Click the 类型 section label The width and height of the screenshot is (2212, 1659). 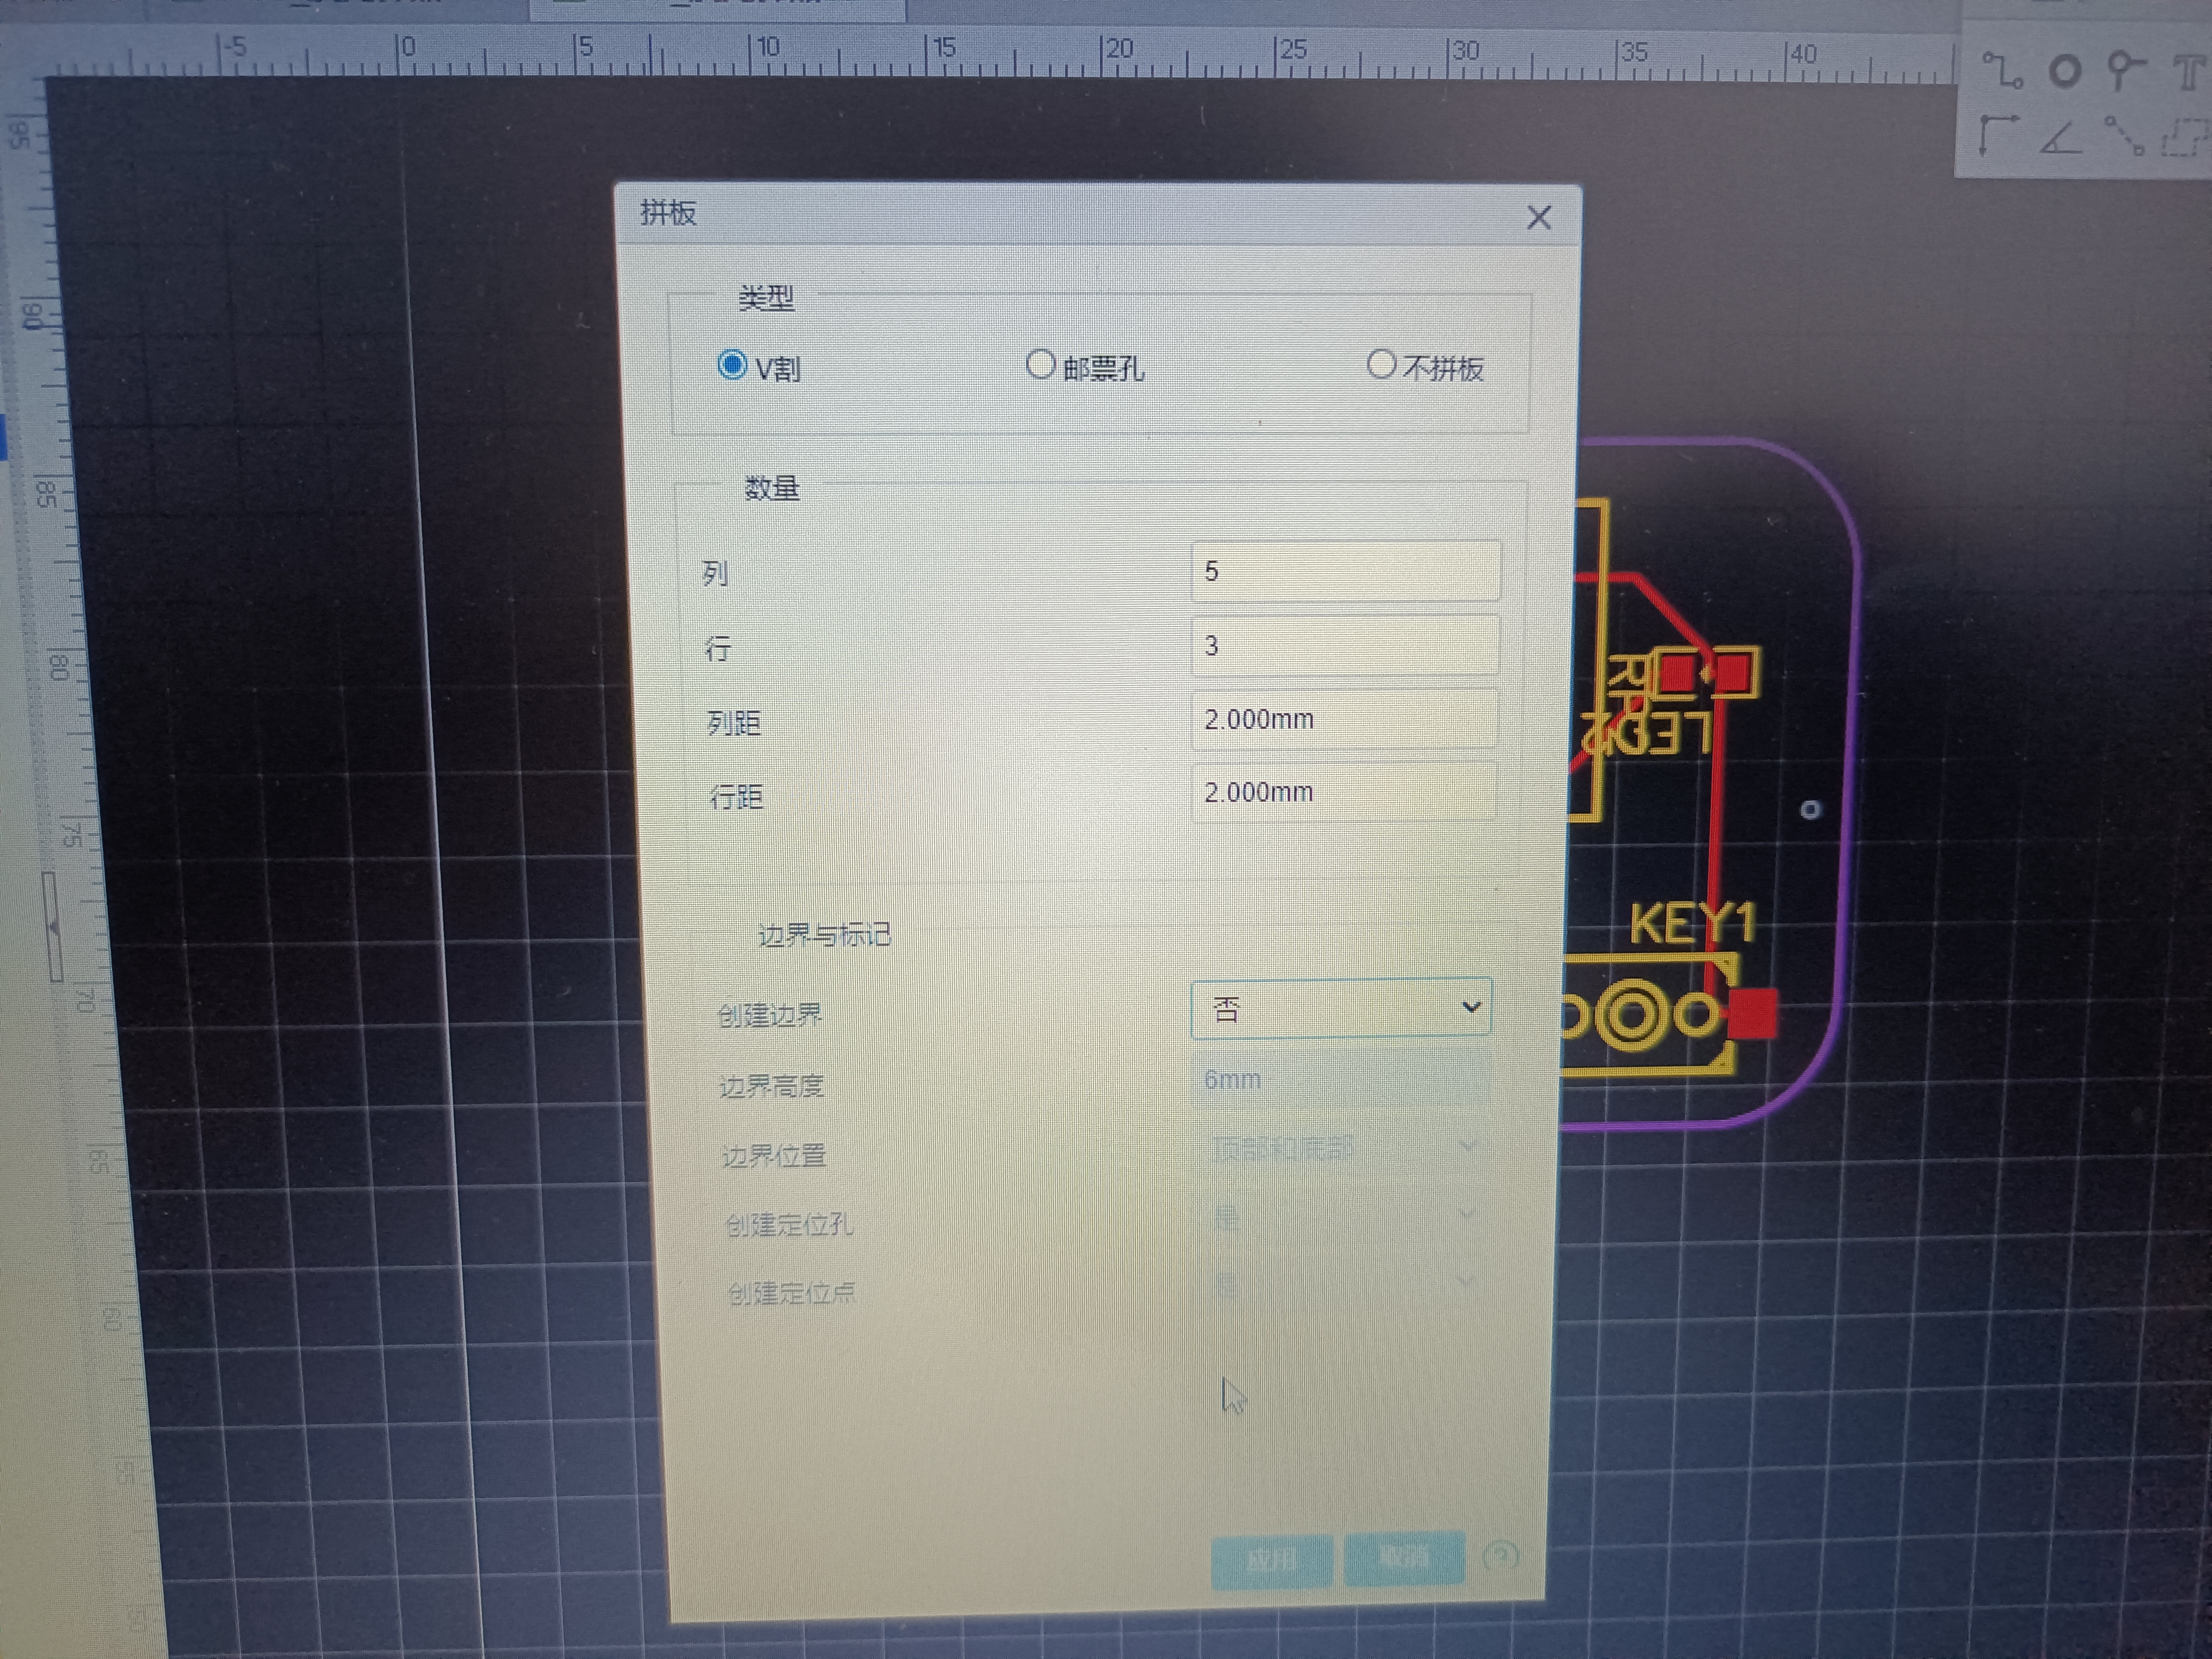tap(766, 298)
